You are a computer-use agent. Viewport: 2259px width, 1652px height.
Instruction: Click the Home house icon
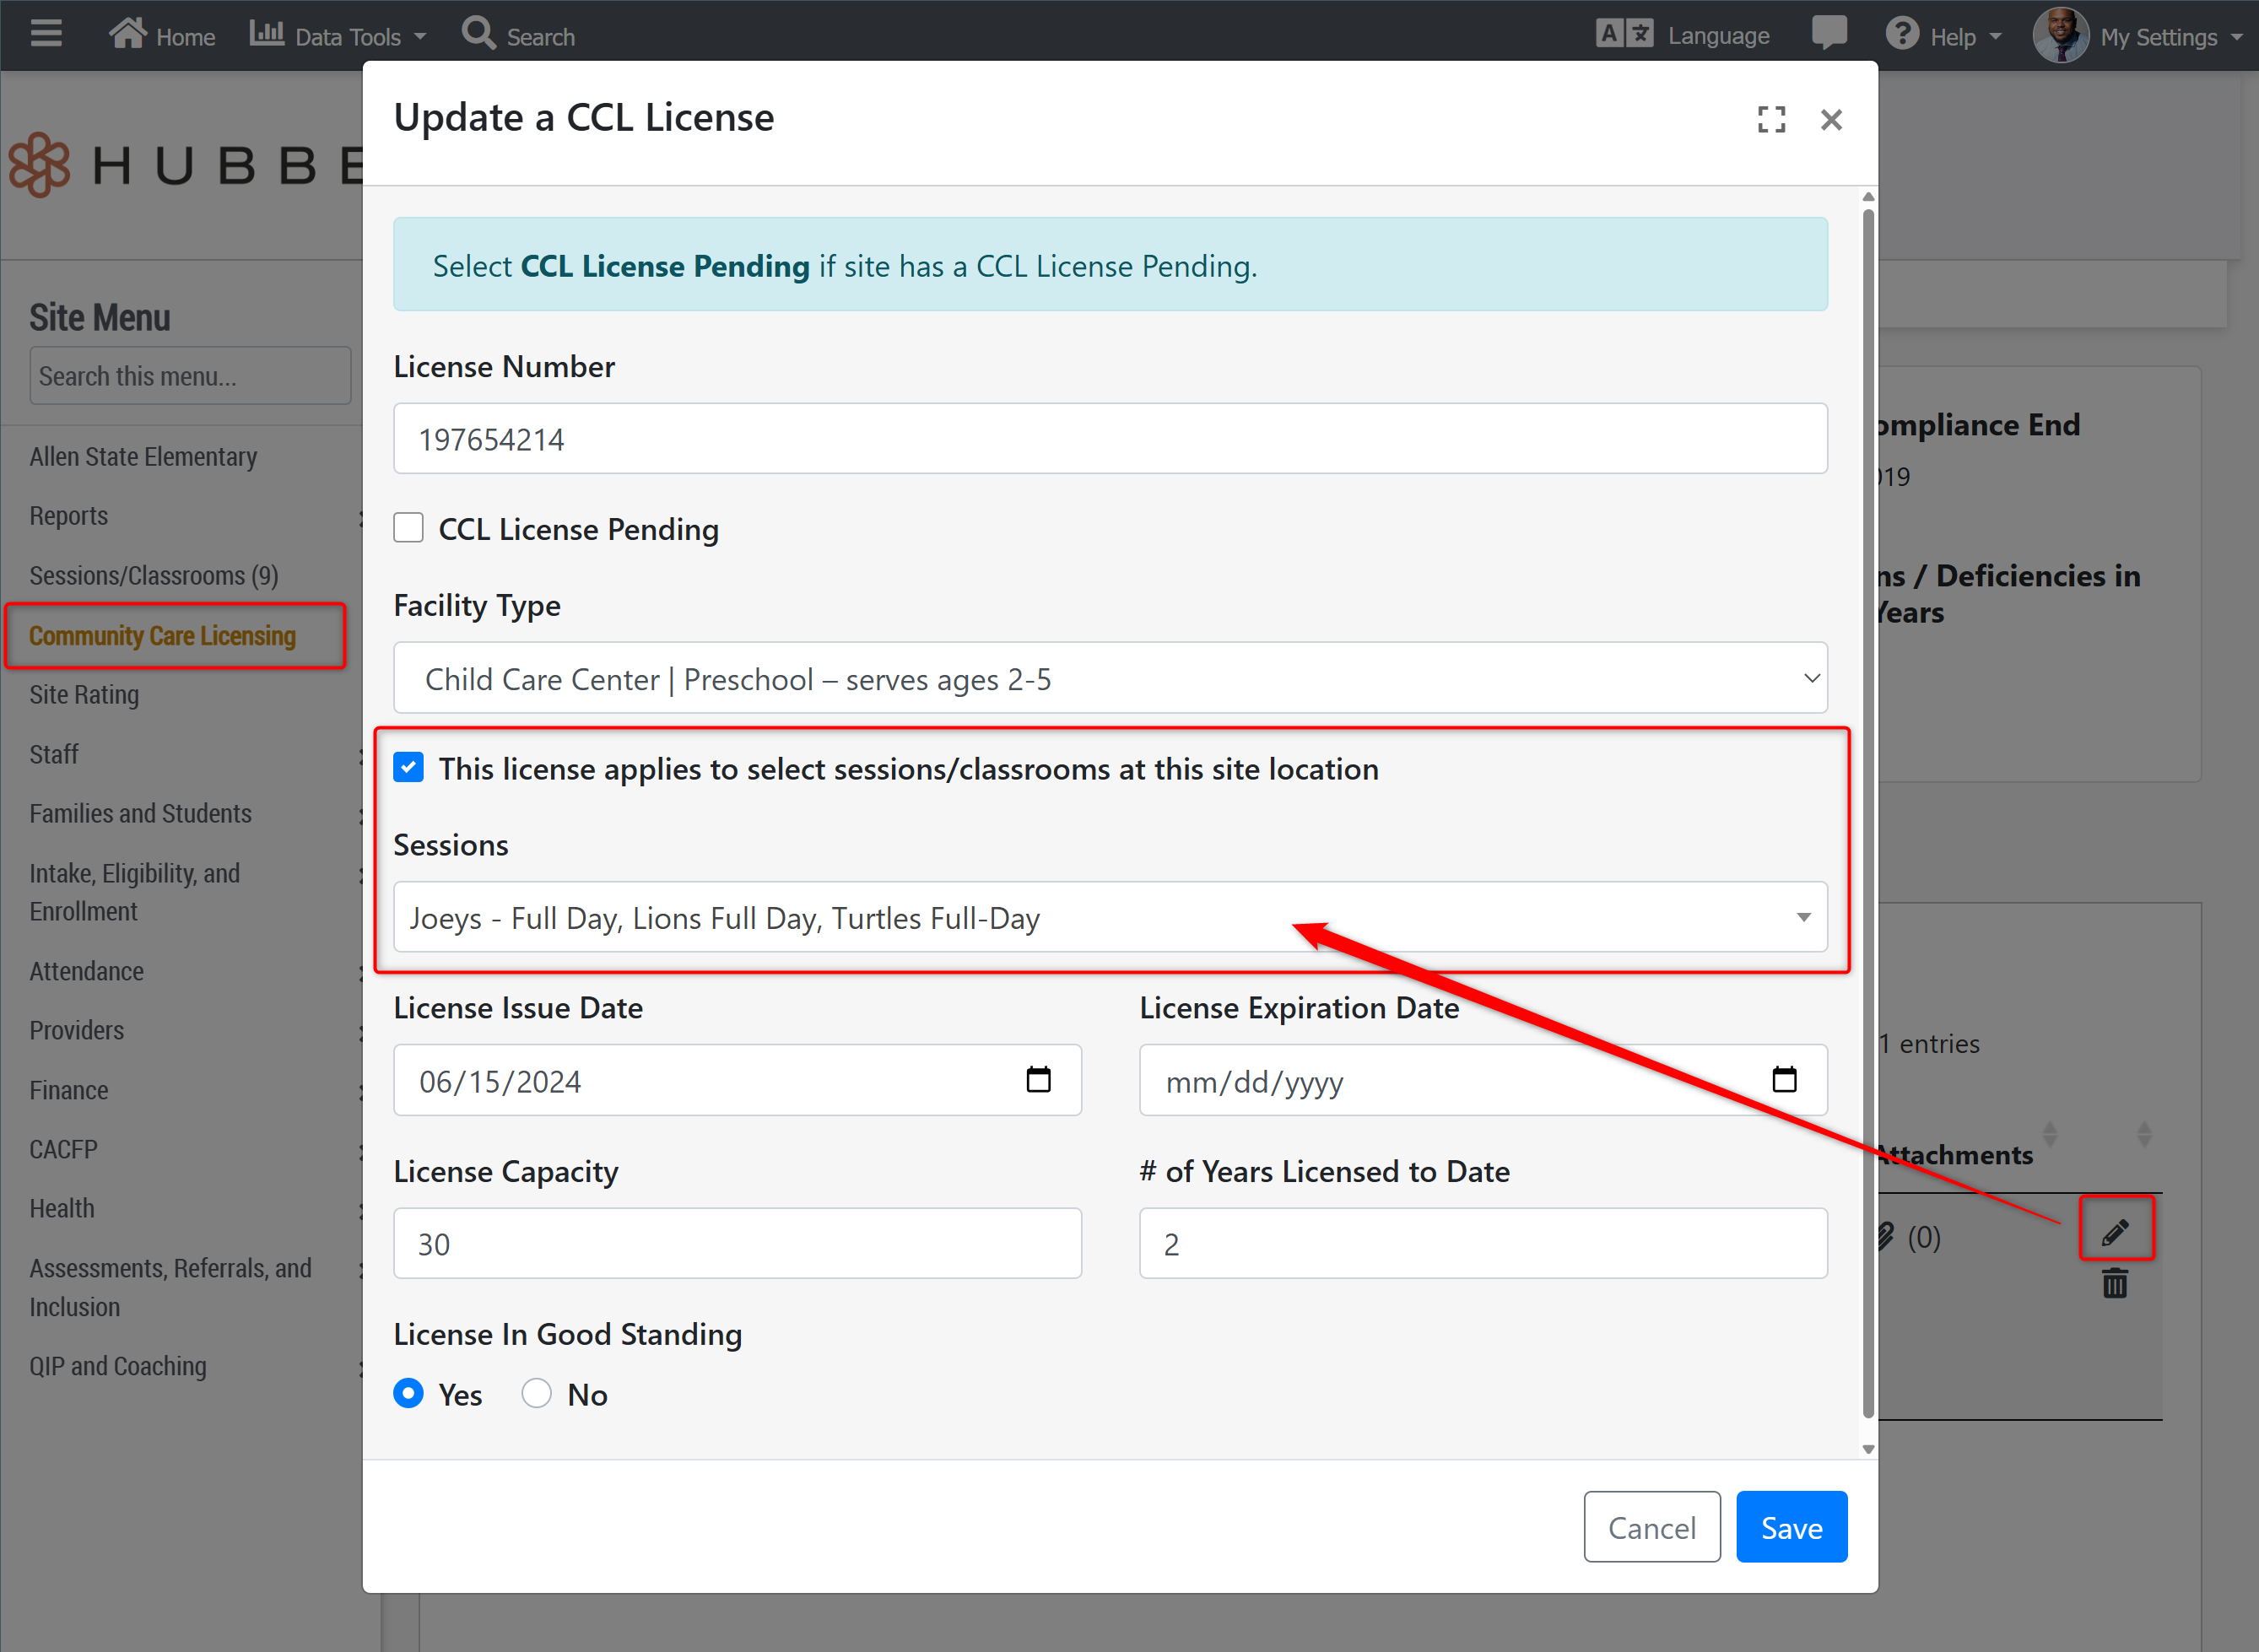point(128,33)
